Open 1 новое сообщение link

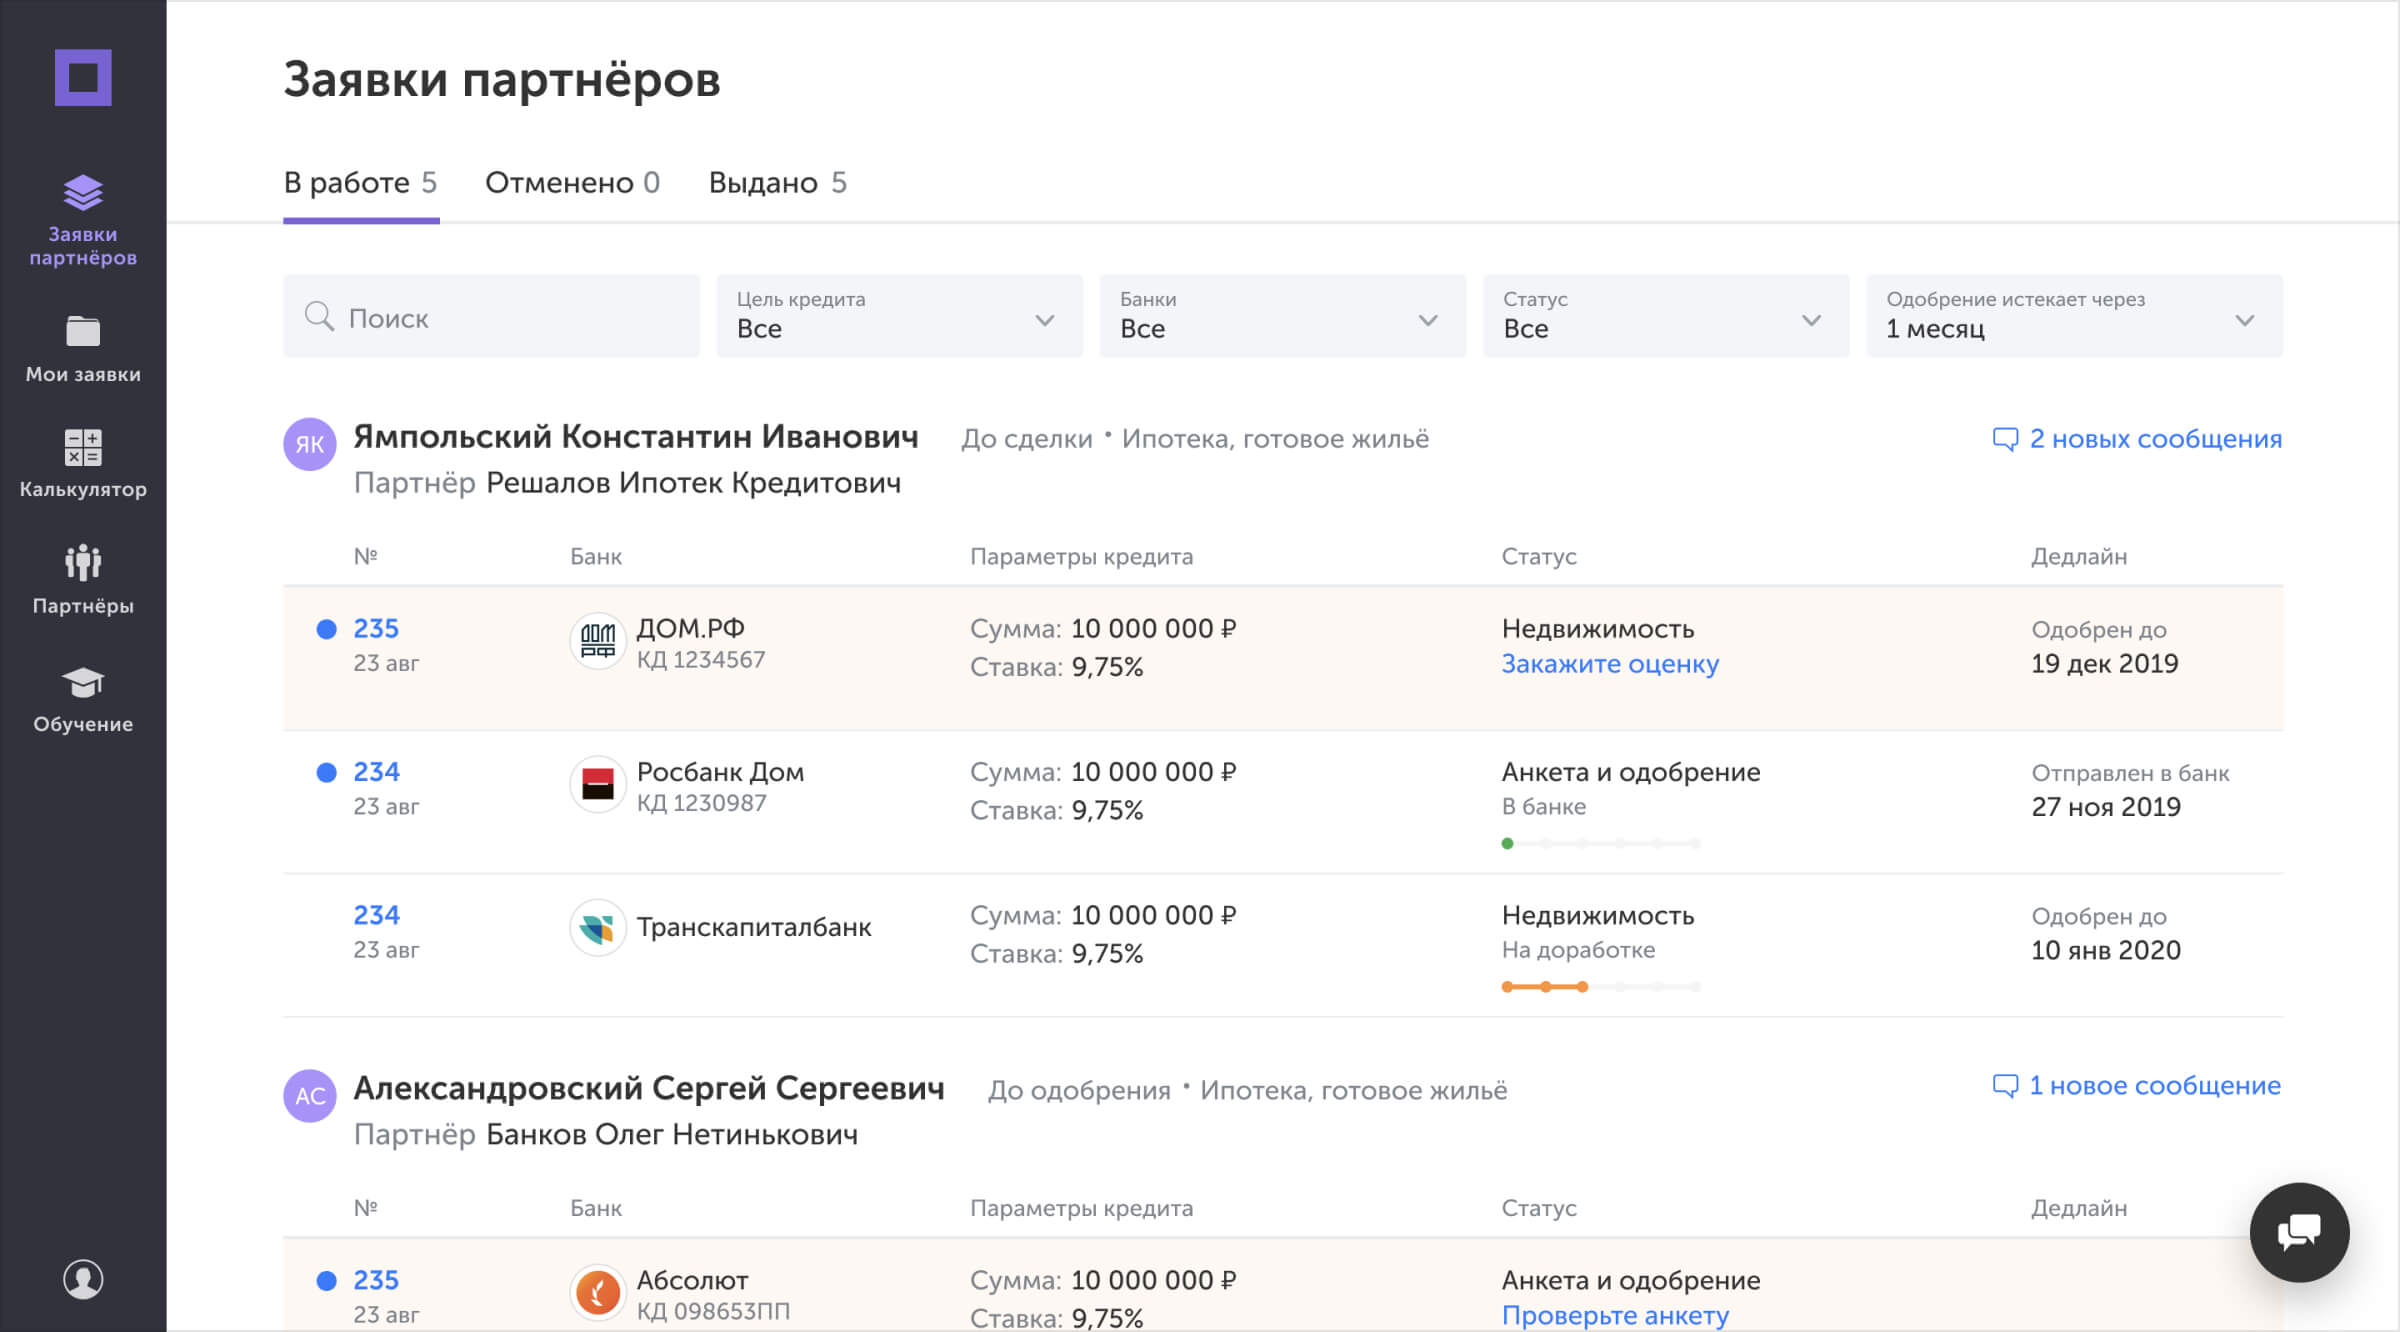coord(2155,1086)
